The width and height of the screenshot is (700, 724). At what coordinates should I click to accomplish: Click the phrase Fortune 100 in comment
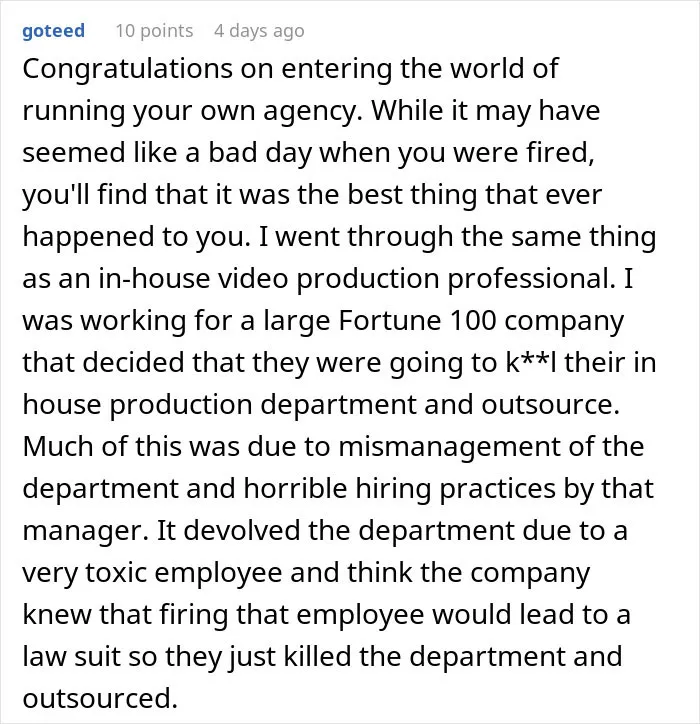pos(417,320)
